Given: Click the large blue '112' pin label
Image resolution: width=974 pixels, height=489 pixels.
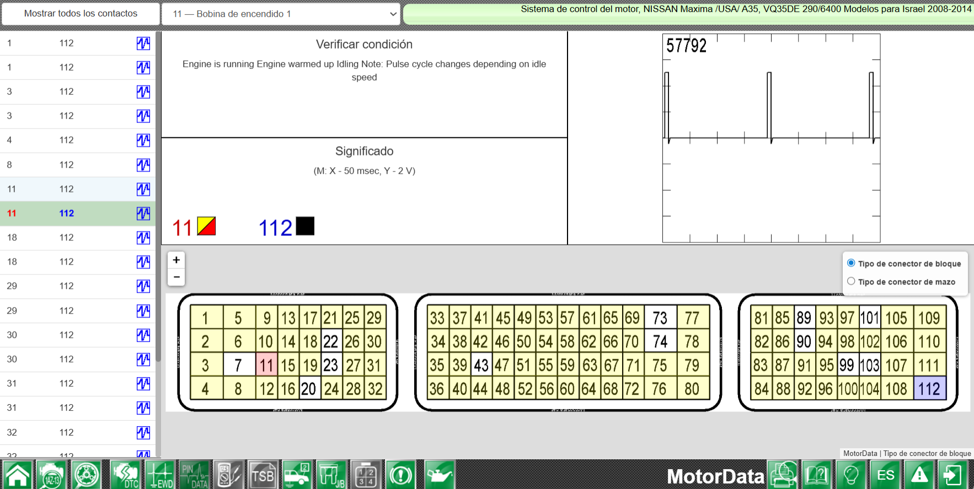Looking at the screenshot, I should point(275,228).
